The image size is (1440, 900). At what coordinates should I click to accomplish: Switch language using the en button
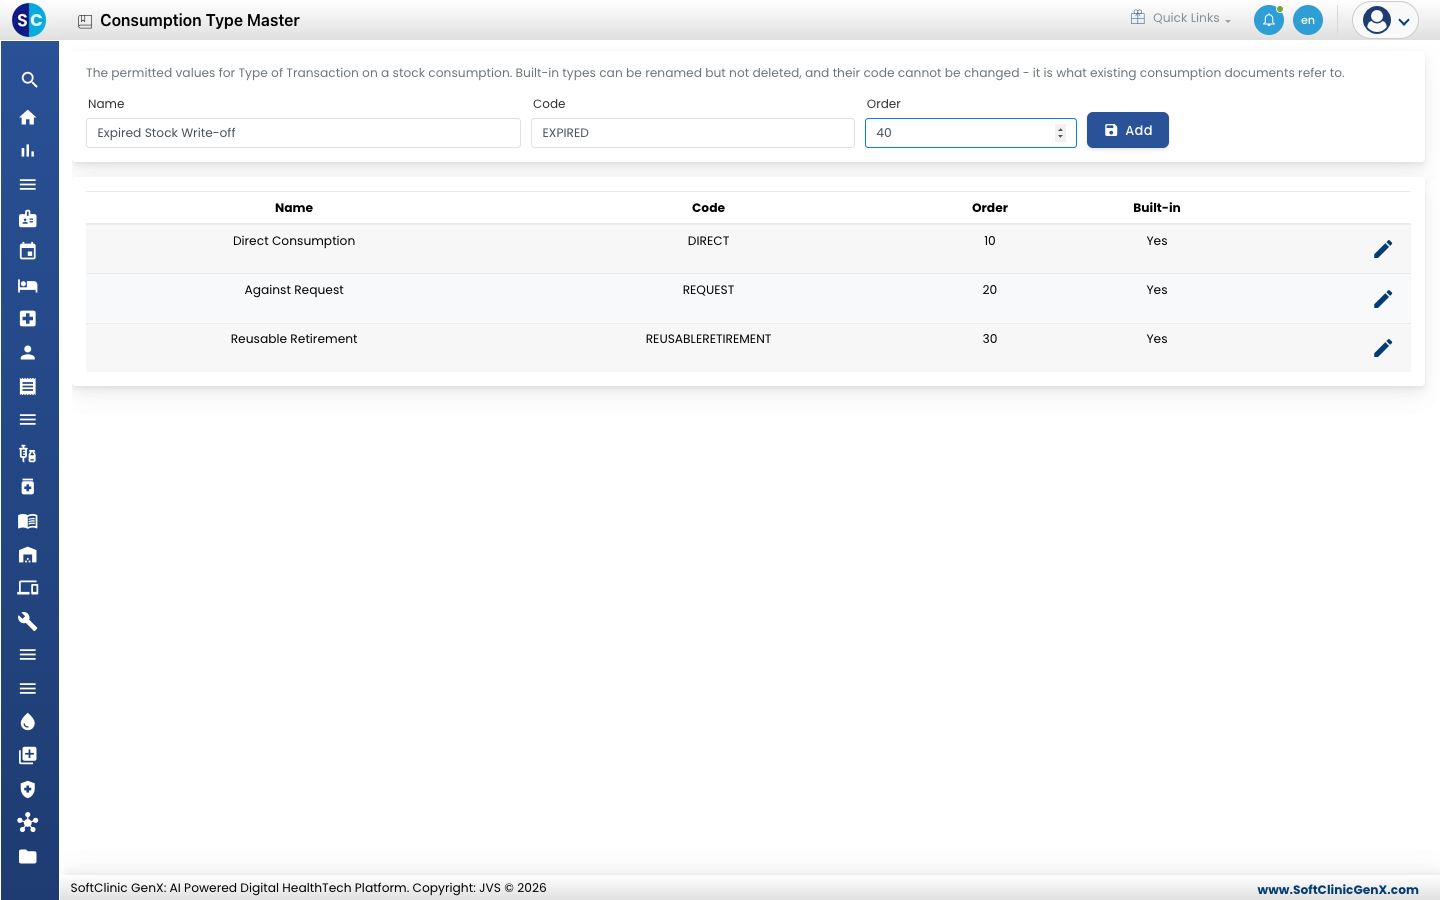coord(1308,20)
